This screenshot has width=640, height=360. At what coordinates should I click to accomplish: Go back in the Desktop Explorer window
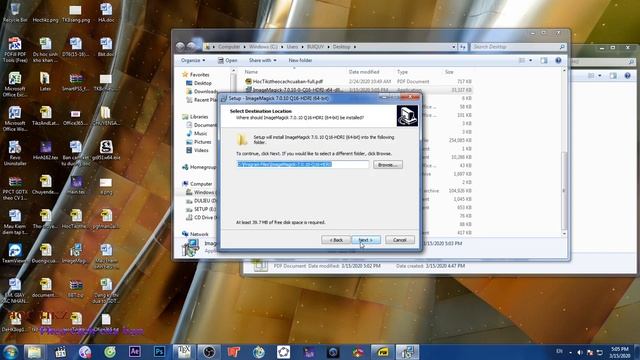180,47
